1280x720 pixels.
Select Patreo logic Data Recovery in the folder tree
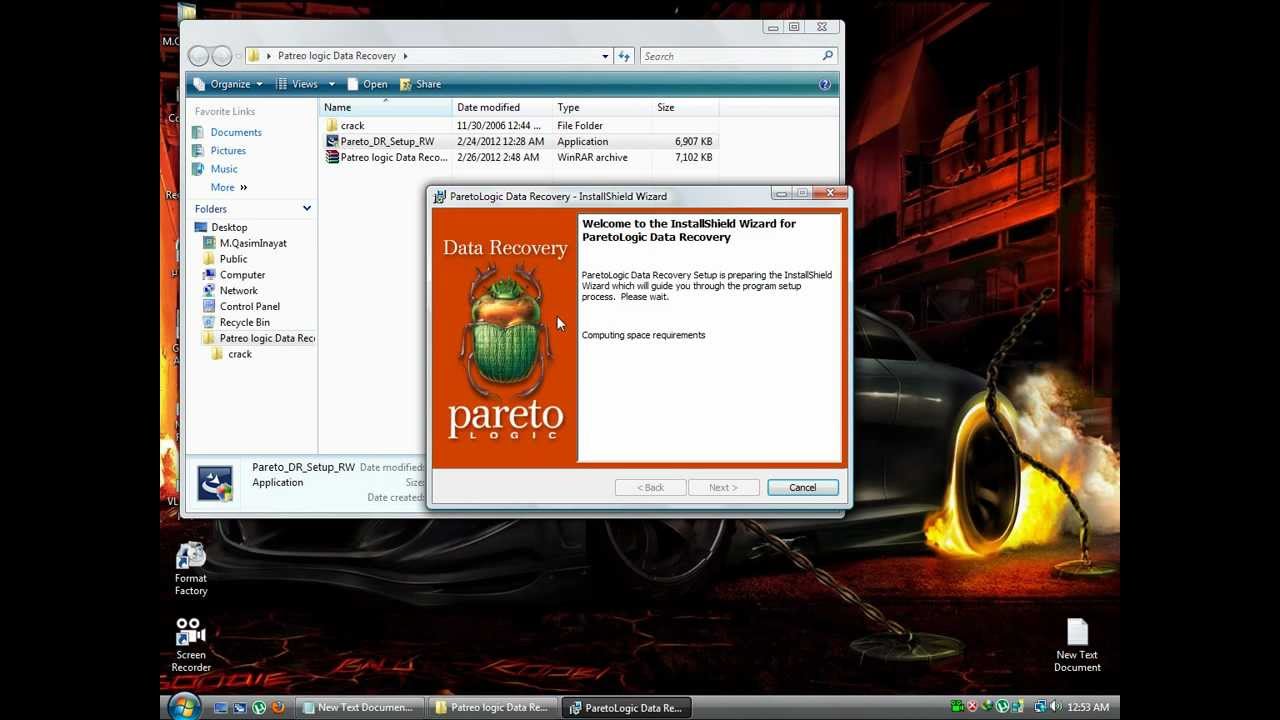(x=266, y=338)
